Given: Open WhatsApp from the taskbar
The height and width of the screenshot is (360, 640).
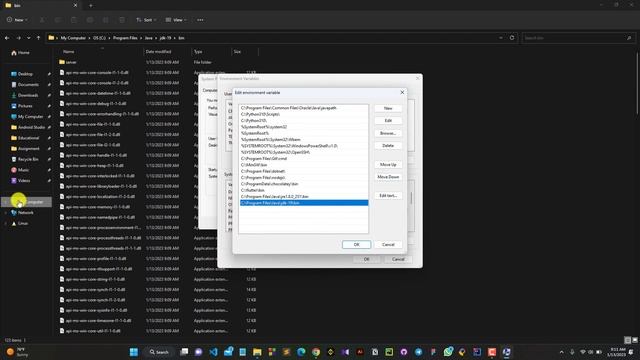Looking at the screenshot, I should point(448,352).
